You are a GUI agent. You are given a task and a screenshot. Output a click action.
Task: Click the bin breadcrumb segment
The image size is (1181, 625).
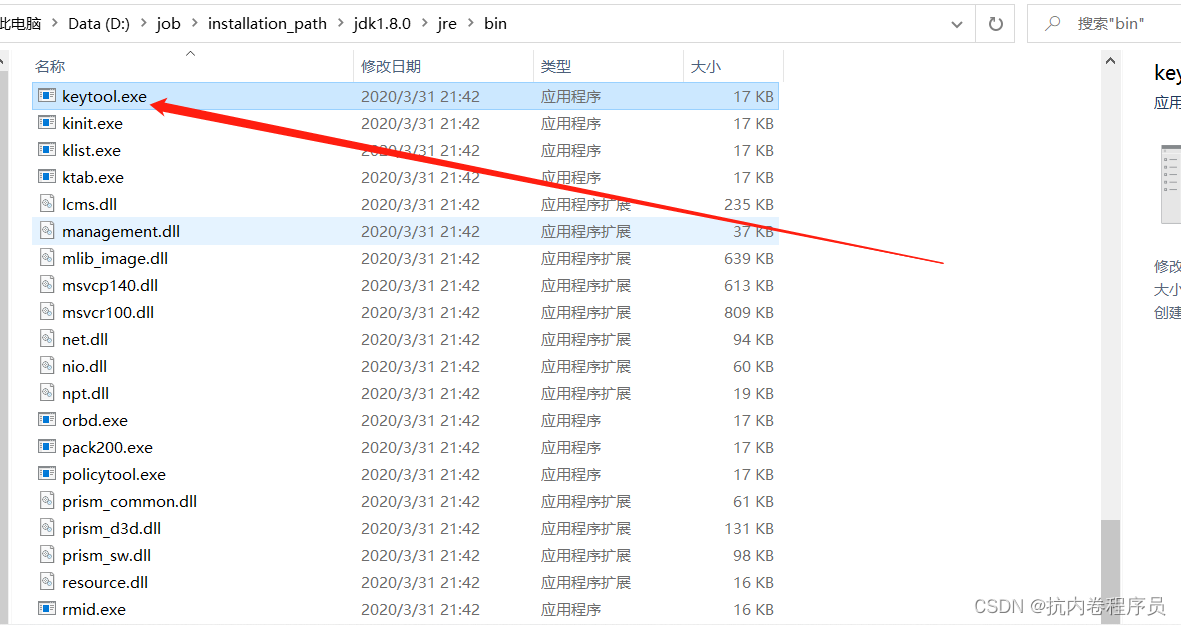pos(495,24)
